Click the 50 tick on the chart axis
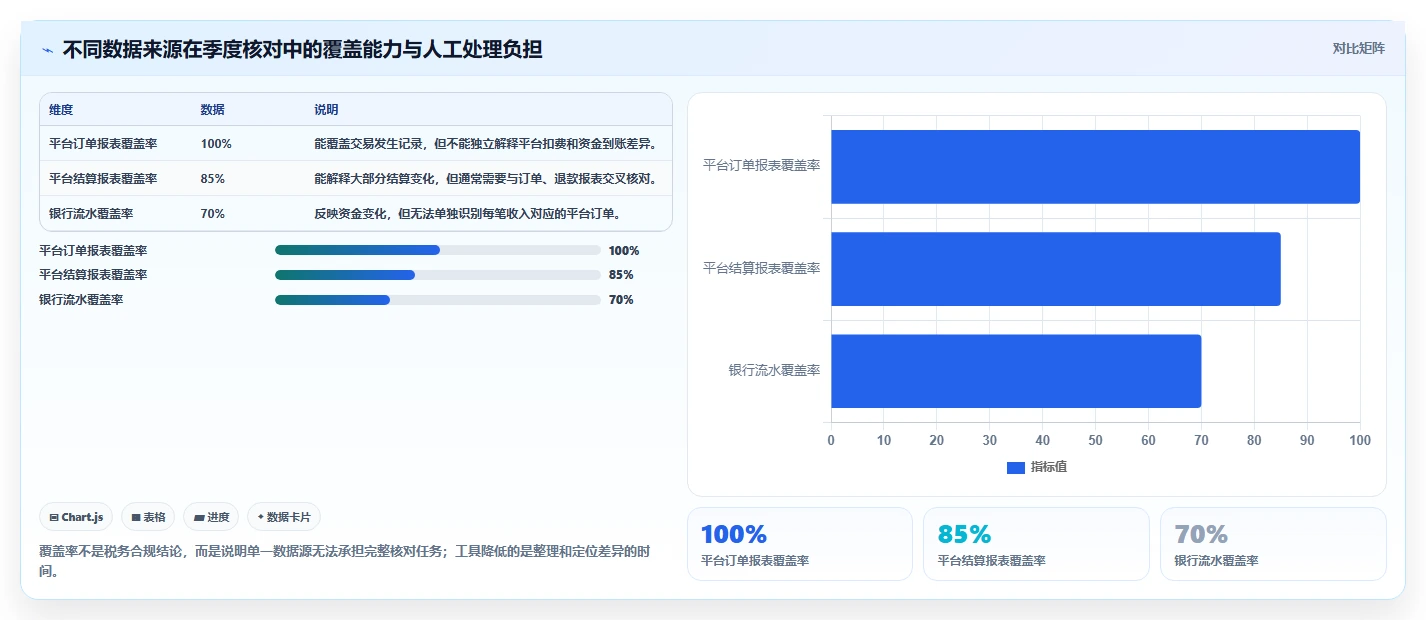 click(x=1095, y=440)
